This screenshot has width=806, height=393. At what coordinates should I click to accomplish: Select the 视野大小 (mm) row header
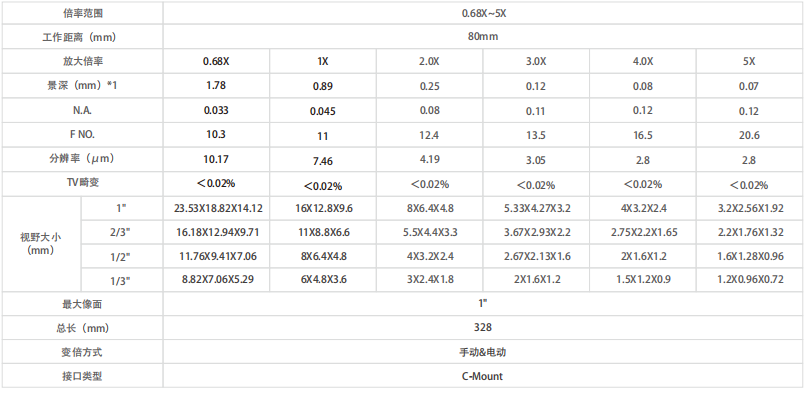(42, 244)
